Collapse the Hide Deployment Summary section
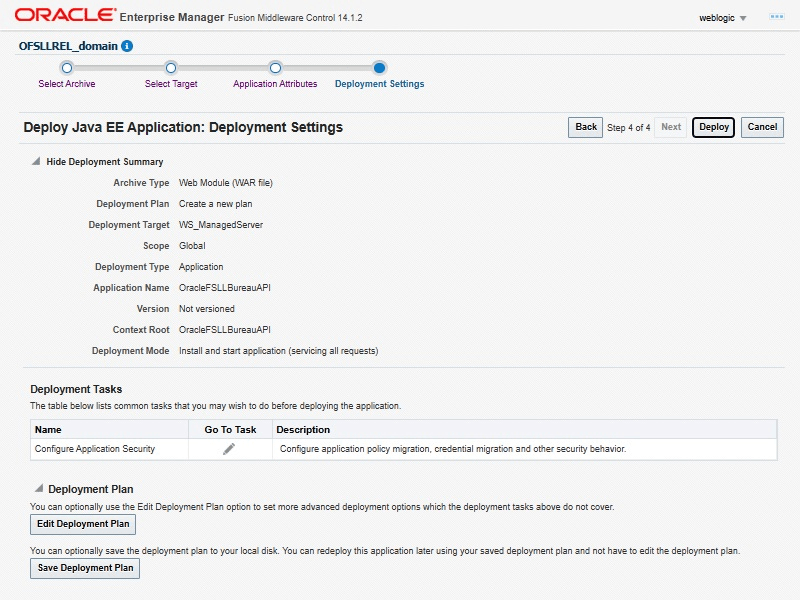Screen dimensions: 800x600 pos(37,161)
